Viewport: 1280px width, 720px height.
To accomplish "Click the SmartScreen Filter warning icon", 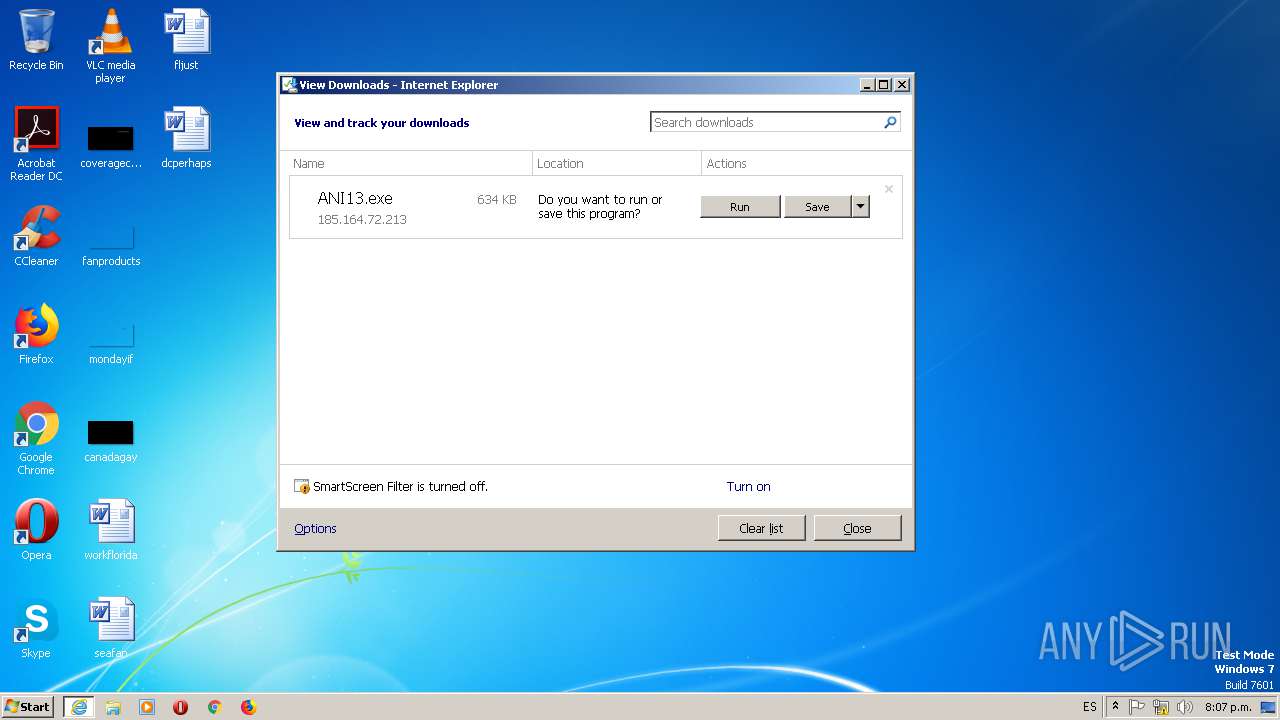I will 302,487.
